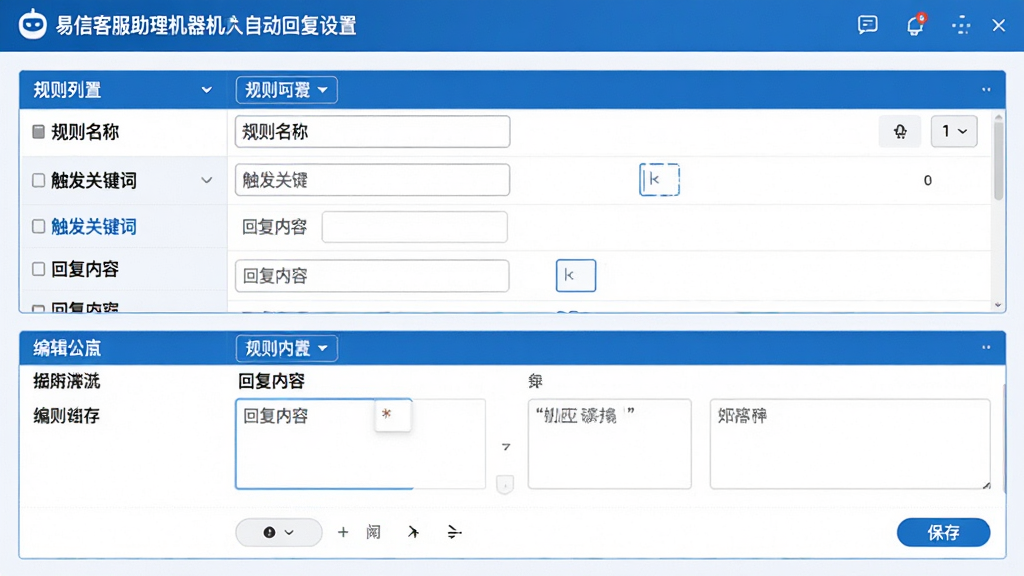Tick the 回复内容 row checkbox in the rules list
This screenshot has height=576, width=1024.
tap(39, 269)
